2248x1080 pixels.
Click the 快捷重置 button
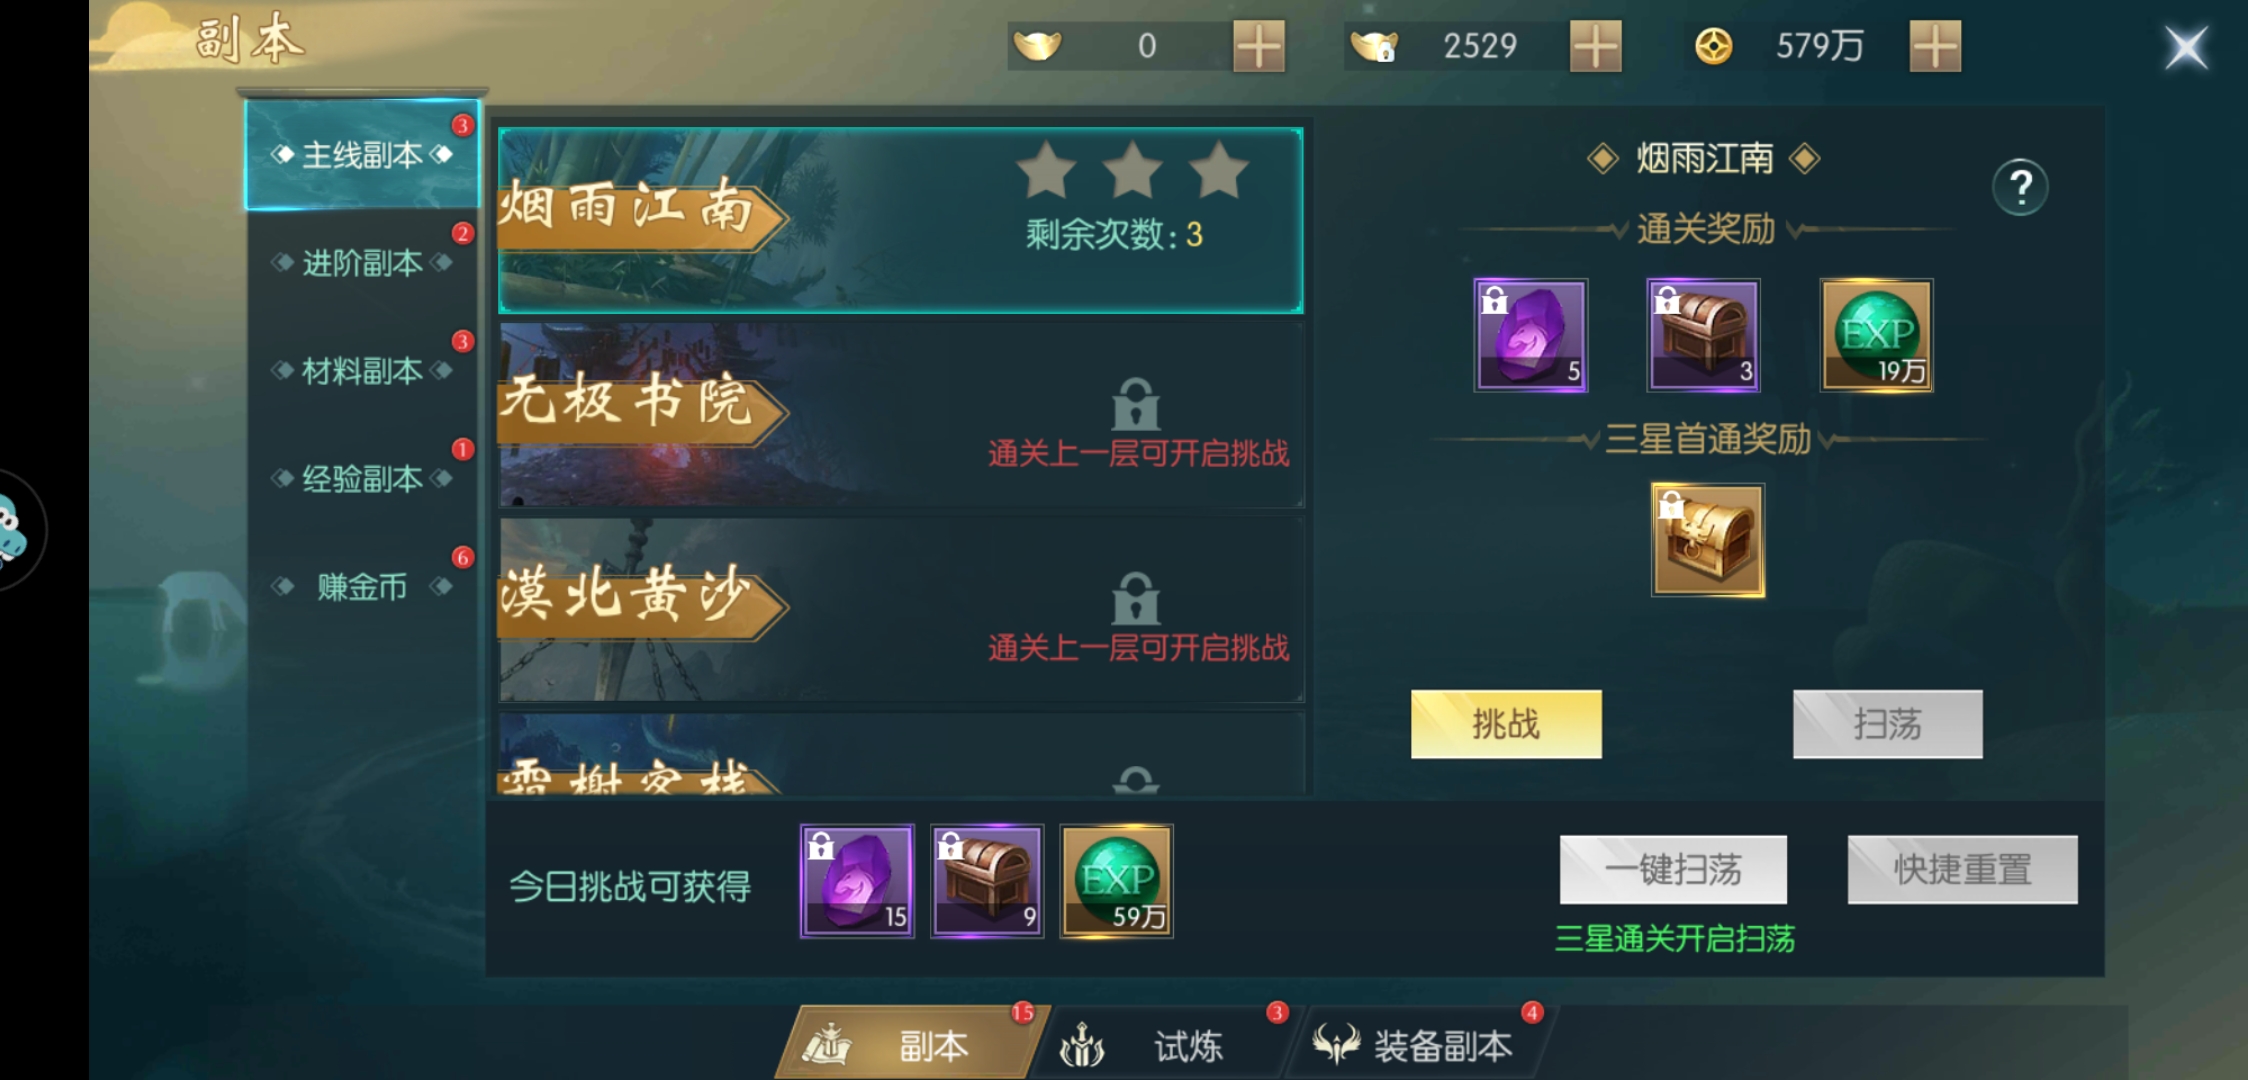tap(1962, 870)
